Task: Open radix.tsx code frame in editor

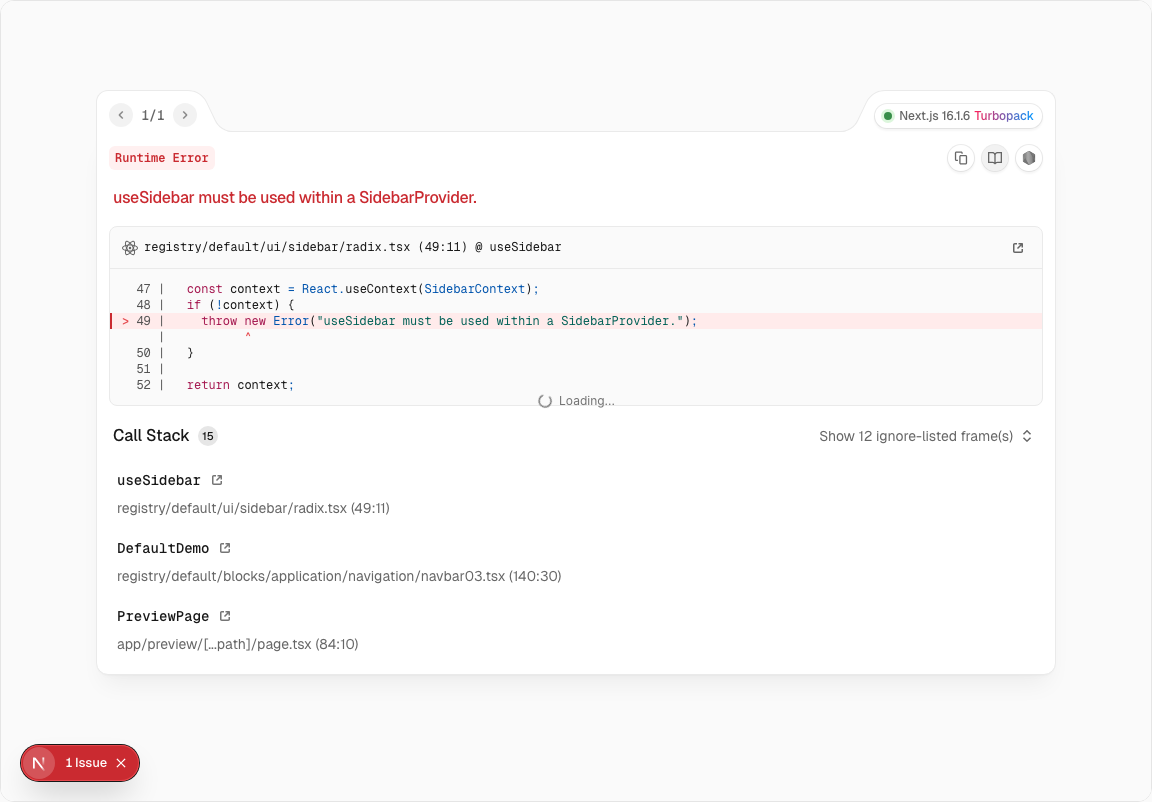Action: tap(1018, 248)
